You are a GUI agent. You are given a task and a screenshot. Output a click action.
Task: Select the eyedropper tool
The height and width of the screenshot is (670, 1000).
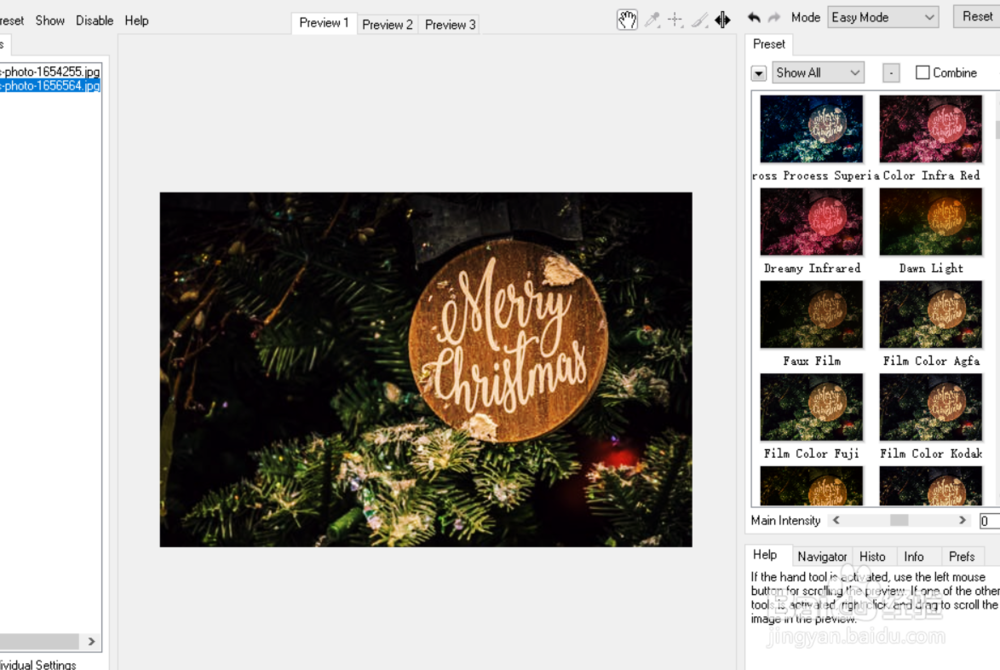point(652,20)
